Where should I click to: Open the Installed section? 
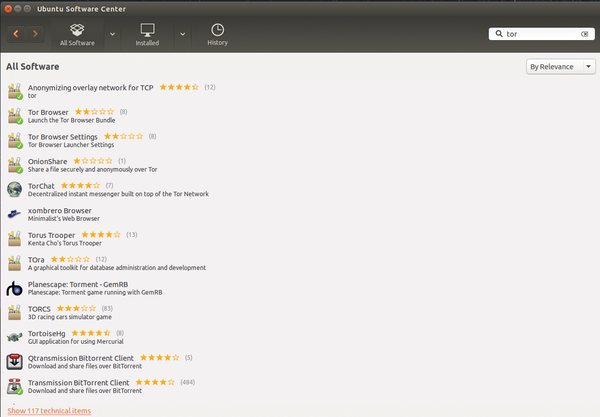coord(147,34)
